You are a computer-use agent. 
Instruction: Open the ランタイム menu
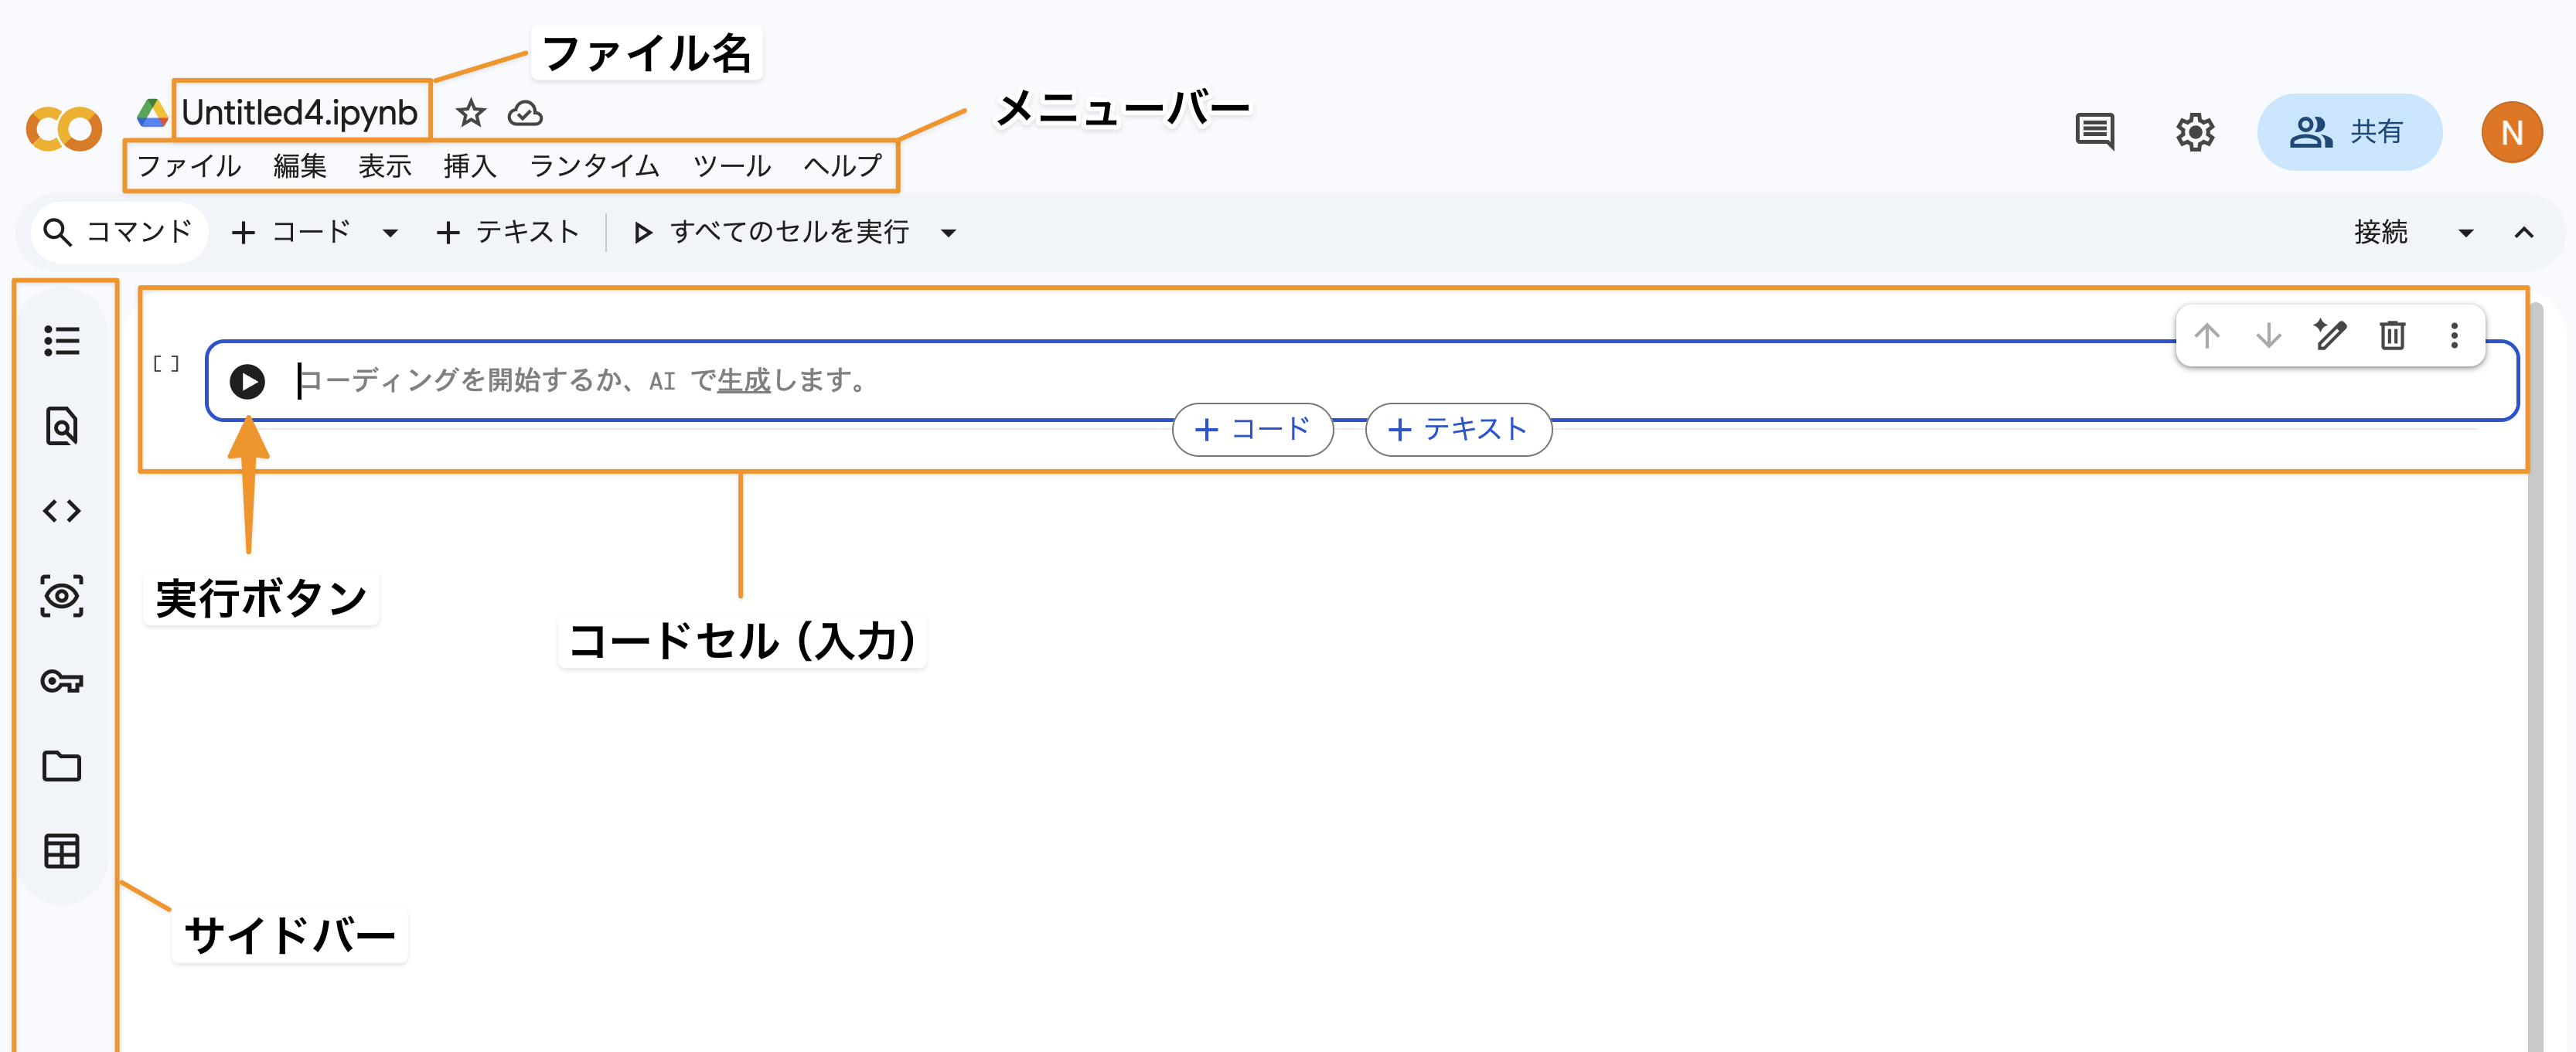point(594,166)
